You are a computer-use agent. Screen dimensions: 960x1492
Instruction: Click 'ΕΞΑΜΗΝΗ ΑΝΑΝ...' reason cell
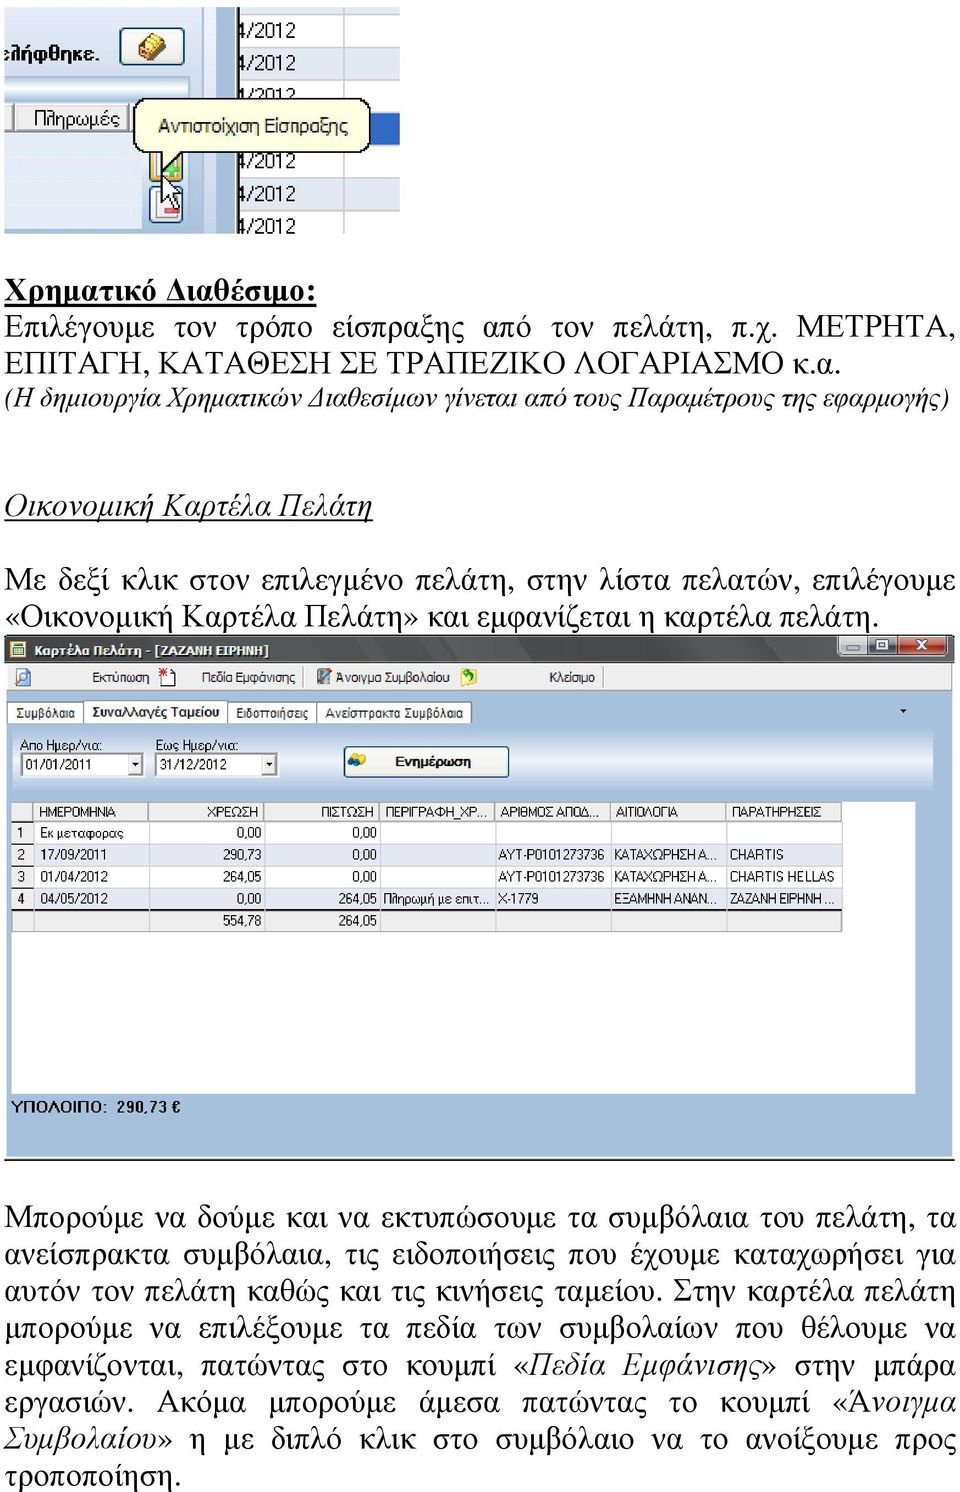click(x=668, y=899)
